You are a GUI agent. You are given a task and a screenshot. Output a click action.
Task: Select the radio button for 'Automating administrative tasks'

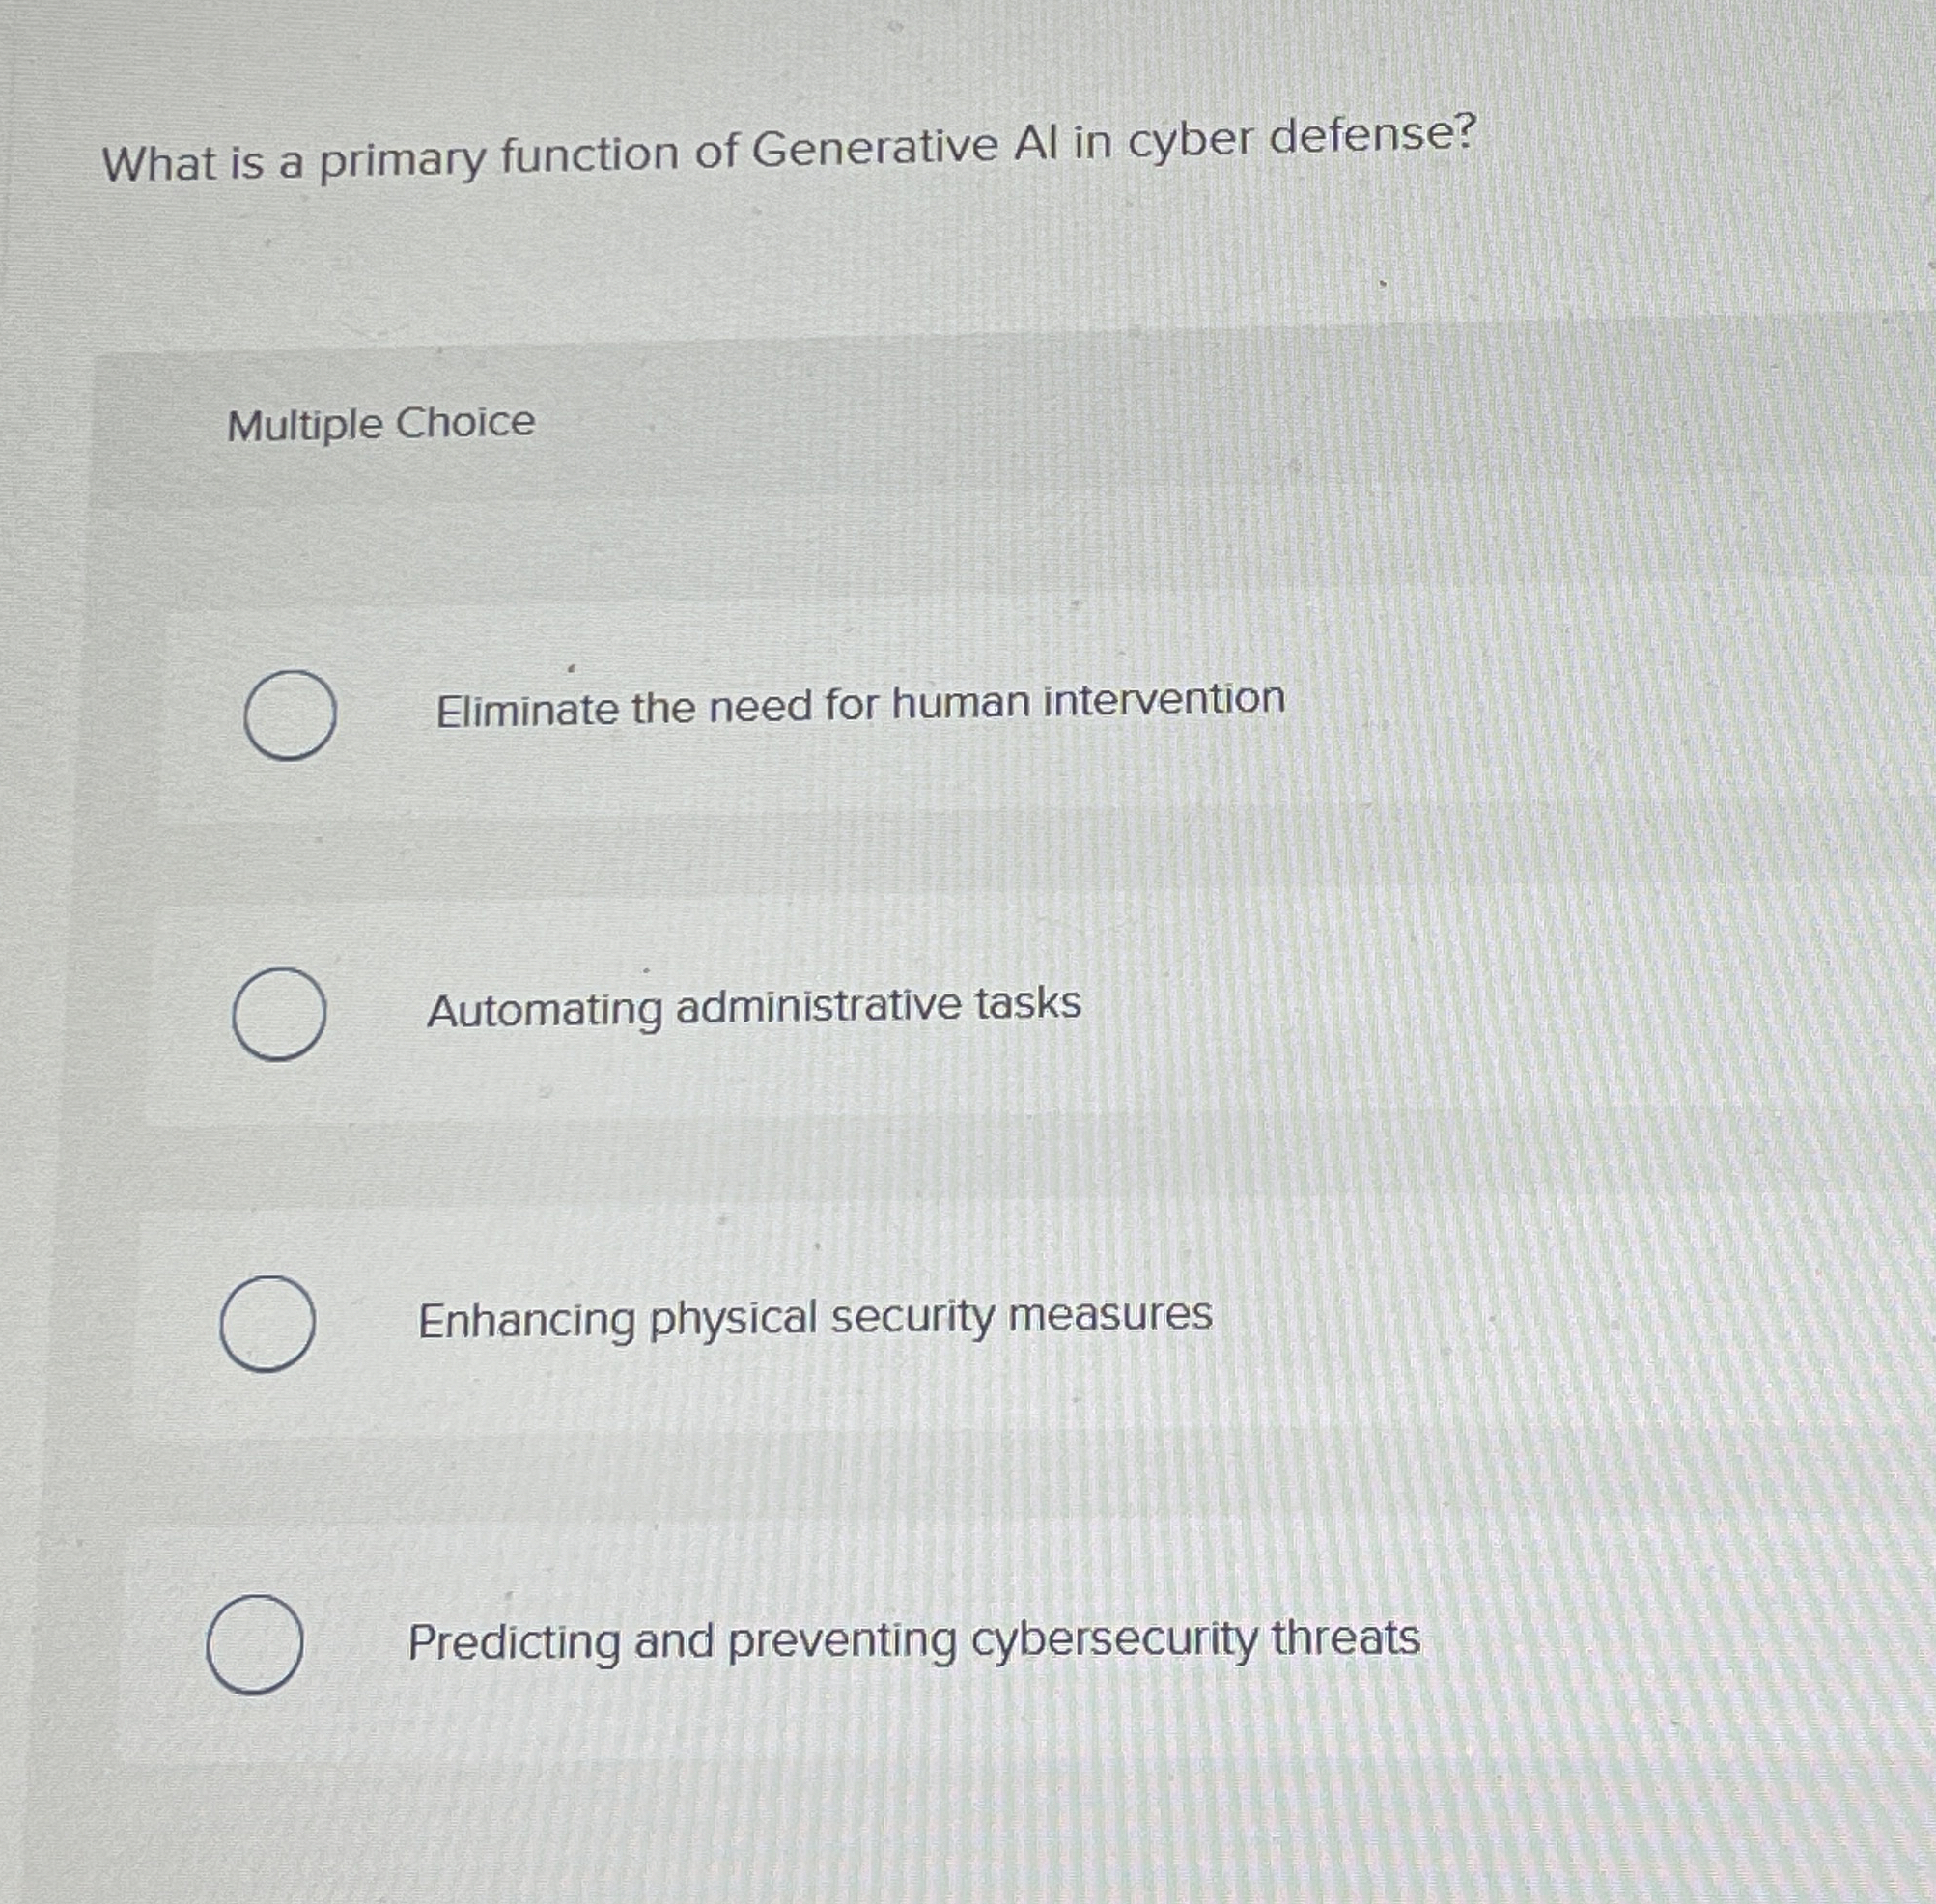tap(281, 1014)
